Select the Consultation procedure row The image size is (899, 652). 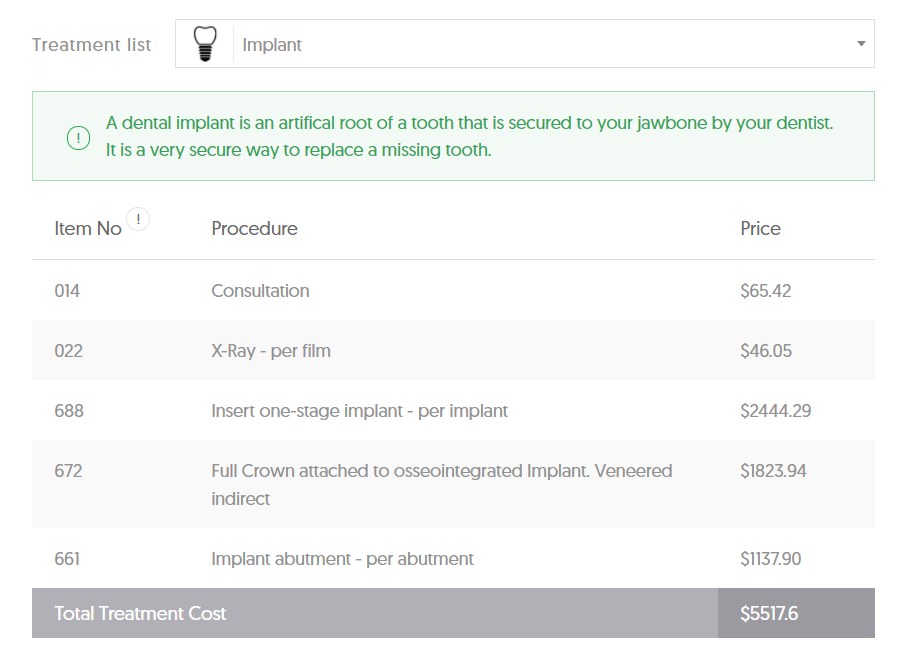tap(453, 291)
